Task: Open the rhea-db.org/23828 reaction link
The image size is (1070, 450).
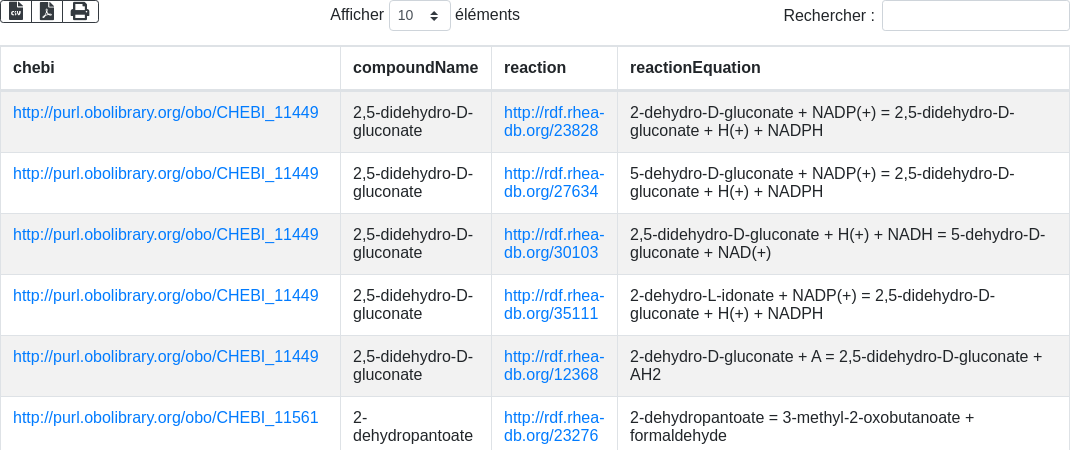Action: 553,121
